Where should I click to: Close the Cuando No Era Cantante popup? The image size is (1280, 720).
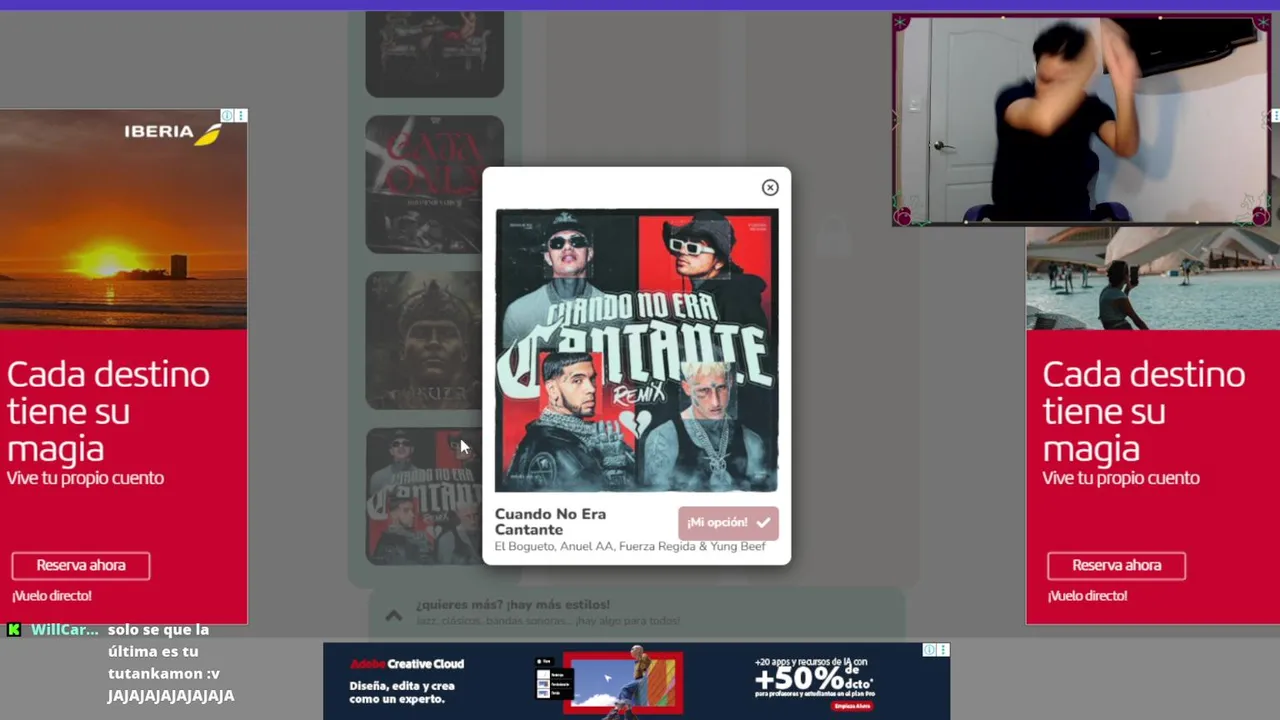(x=770, y=187)
